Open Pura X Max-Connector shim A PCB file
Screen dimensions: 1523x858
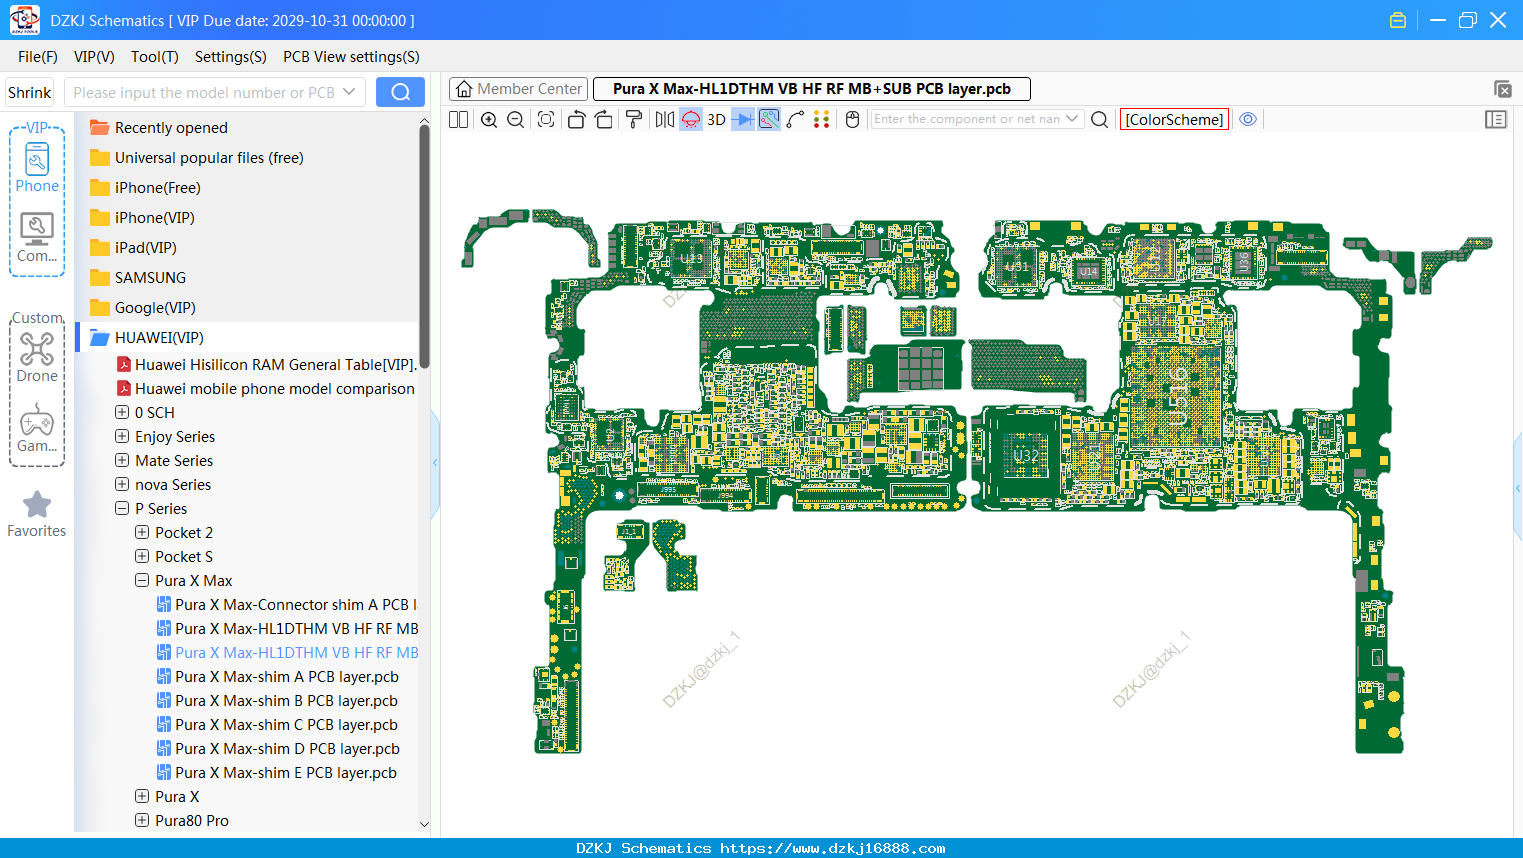coord(287,604)
